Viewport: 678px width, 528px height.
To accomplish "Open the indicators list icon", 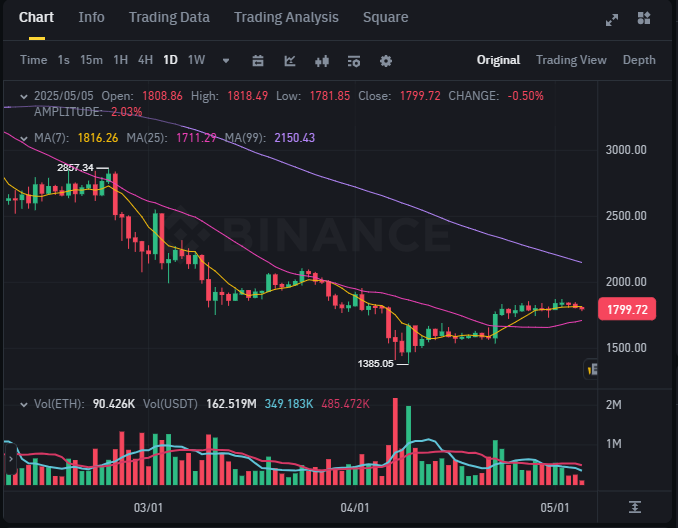I will point(354,61).
